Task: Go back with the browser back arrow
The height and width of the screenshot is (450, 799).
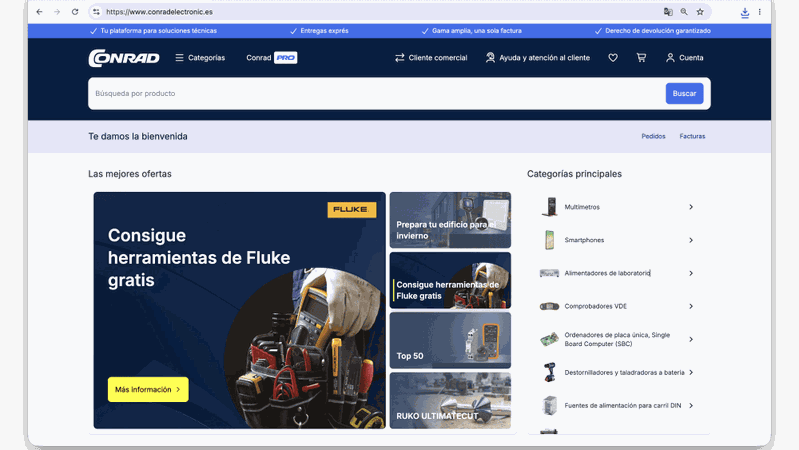Action: (39, 12)
